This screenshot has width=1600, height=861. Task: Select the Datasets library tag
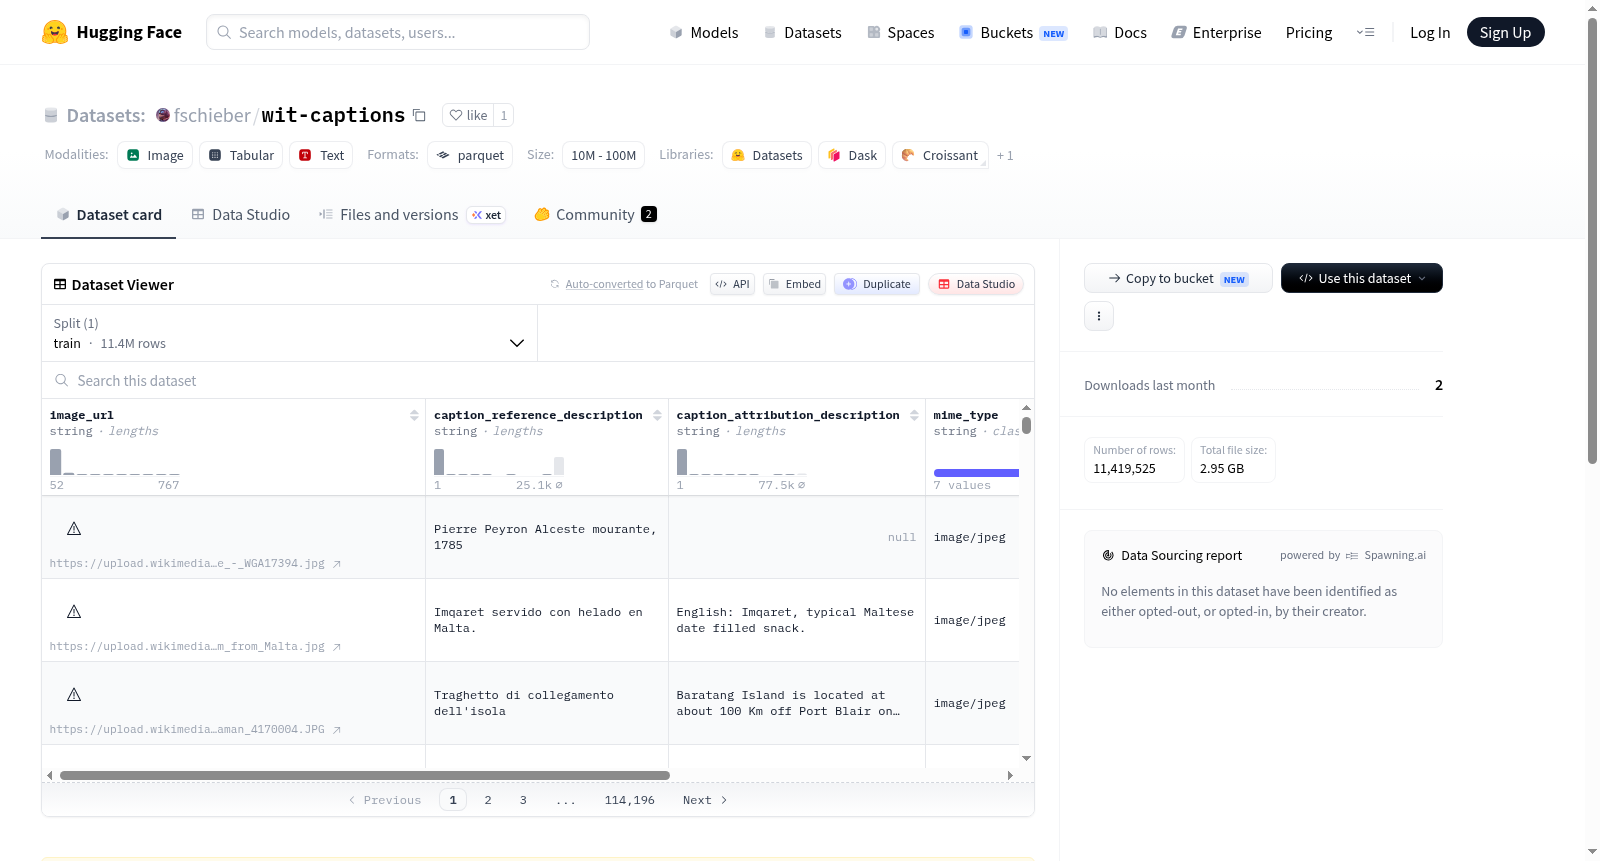767,155
